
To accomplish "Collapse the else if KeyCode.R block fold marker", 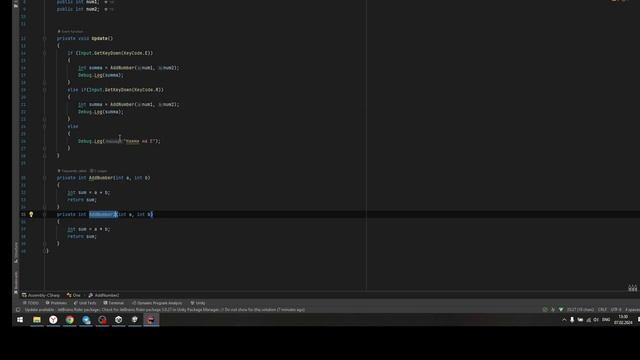I will pos(44,90).
